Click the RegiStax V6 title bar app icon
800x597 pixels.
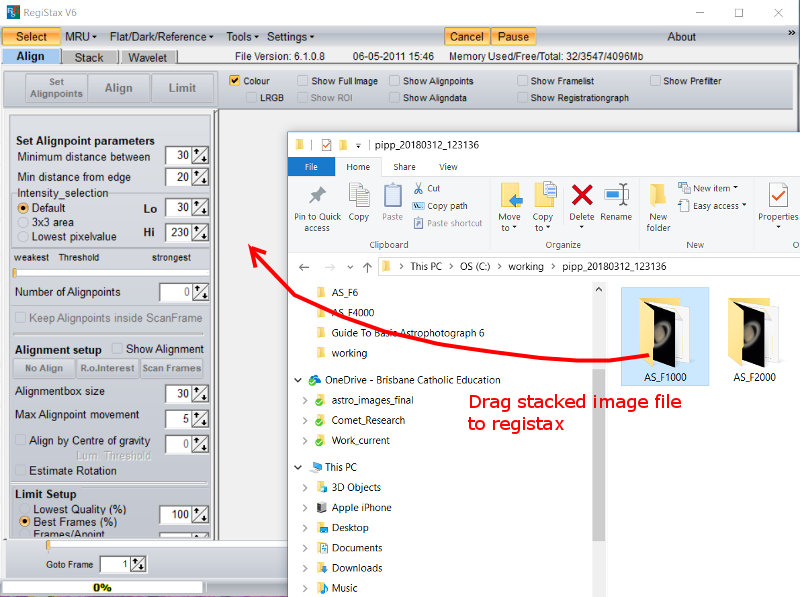click(x=13, y=12)
